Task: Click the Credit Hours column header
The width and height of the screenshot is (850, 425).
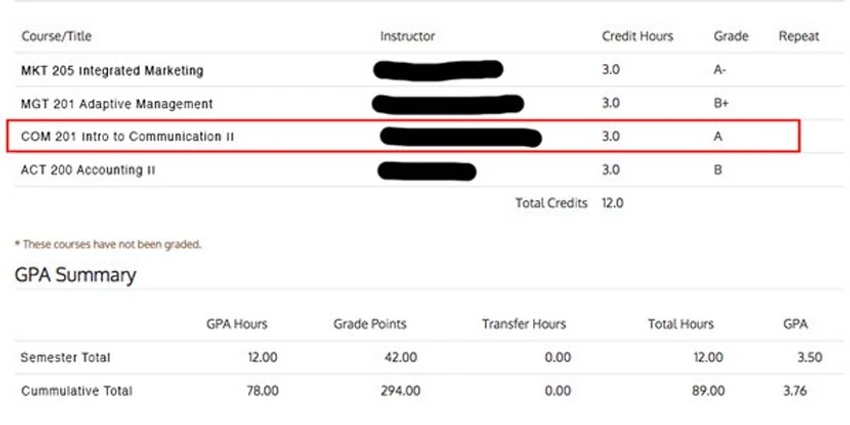Action: pos(638,36)
